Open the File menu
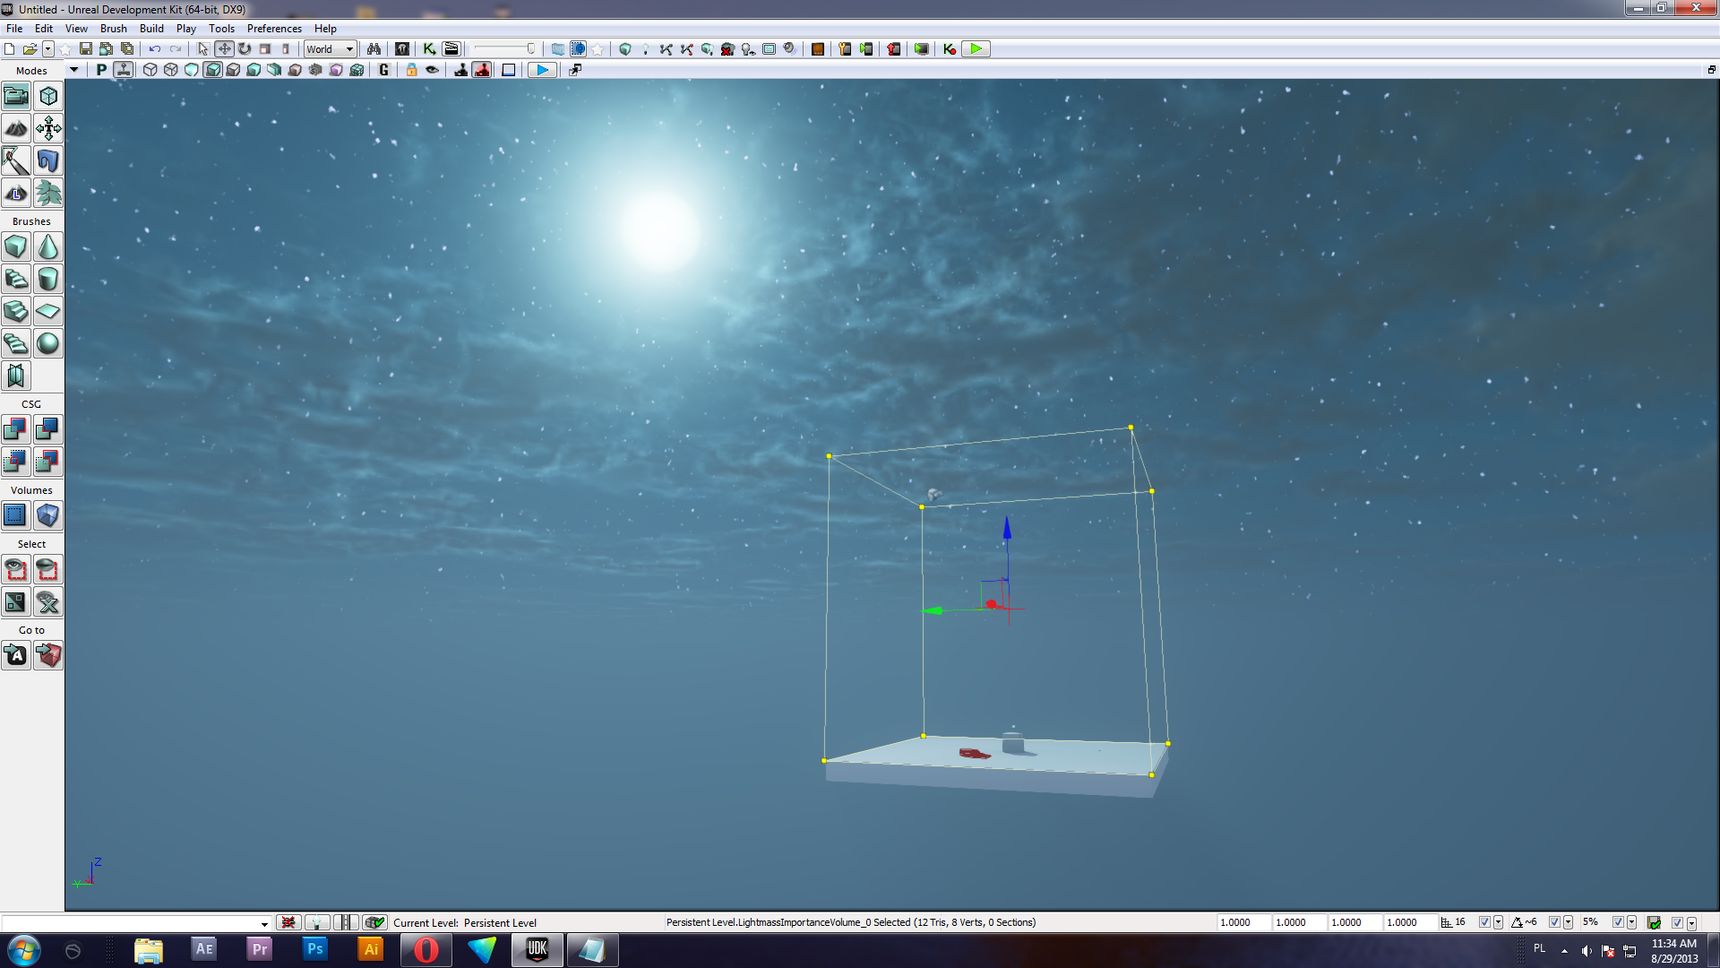1720x968 pixels. (14, 29)
